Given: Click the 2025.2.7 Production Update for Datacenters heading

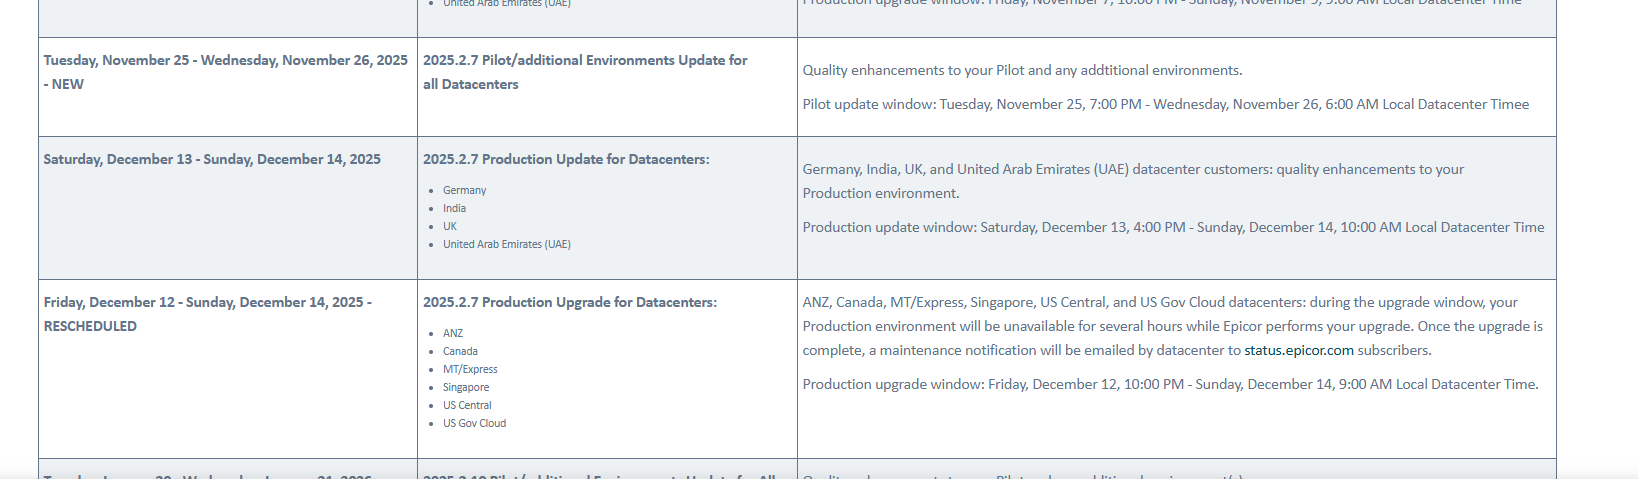Looking at the screenshot, I should click(566, 159).
